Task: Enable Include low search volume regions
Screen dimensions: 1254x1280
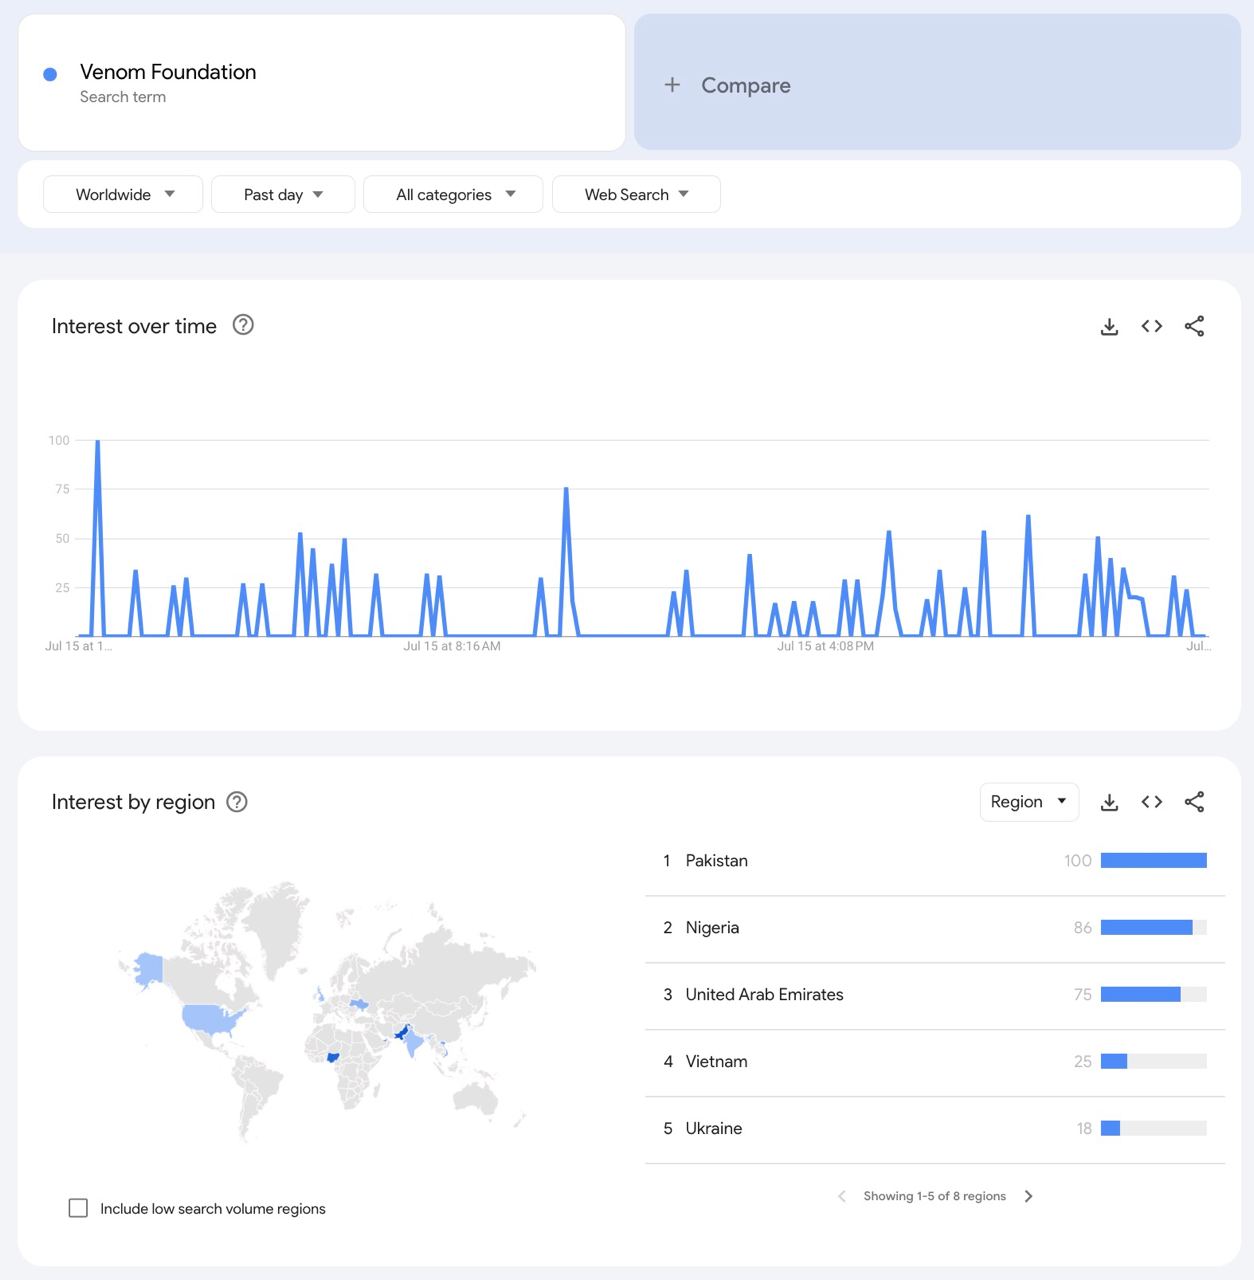Action: click(x=78, y=1208)
